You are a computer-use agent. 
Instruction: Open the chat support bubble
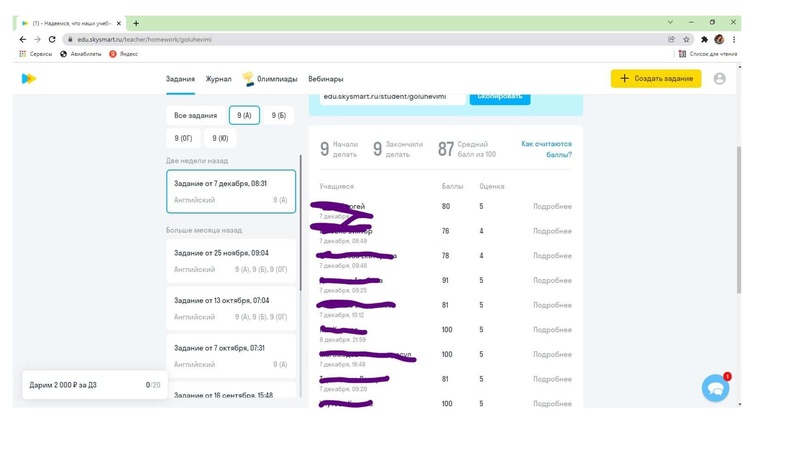click(715, 388)
